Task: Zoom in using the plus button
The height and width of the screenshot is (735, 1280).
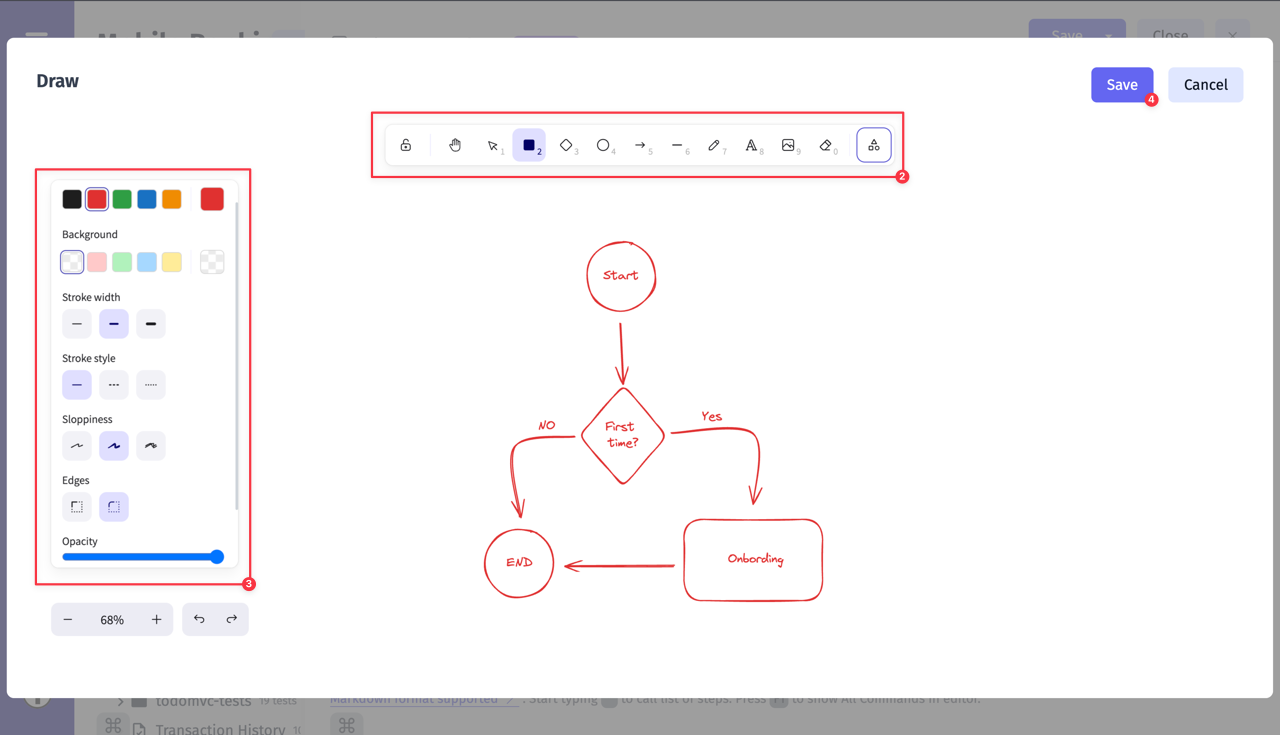Action: pos(156,619)
